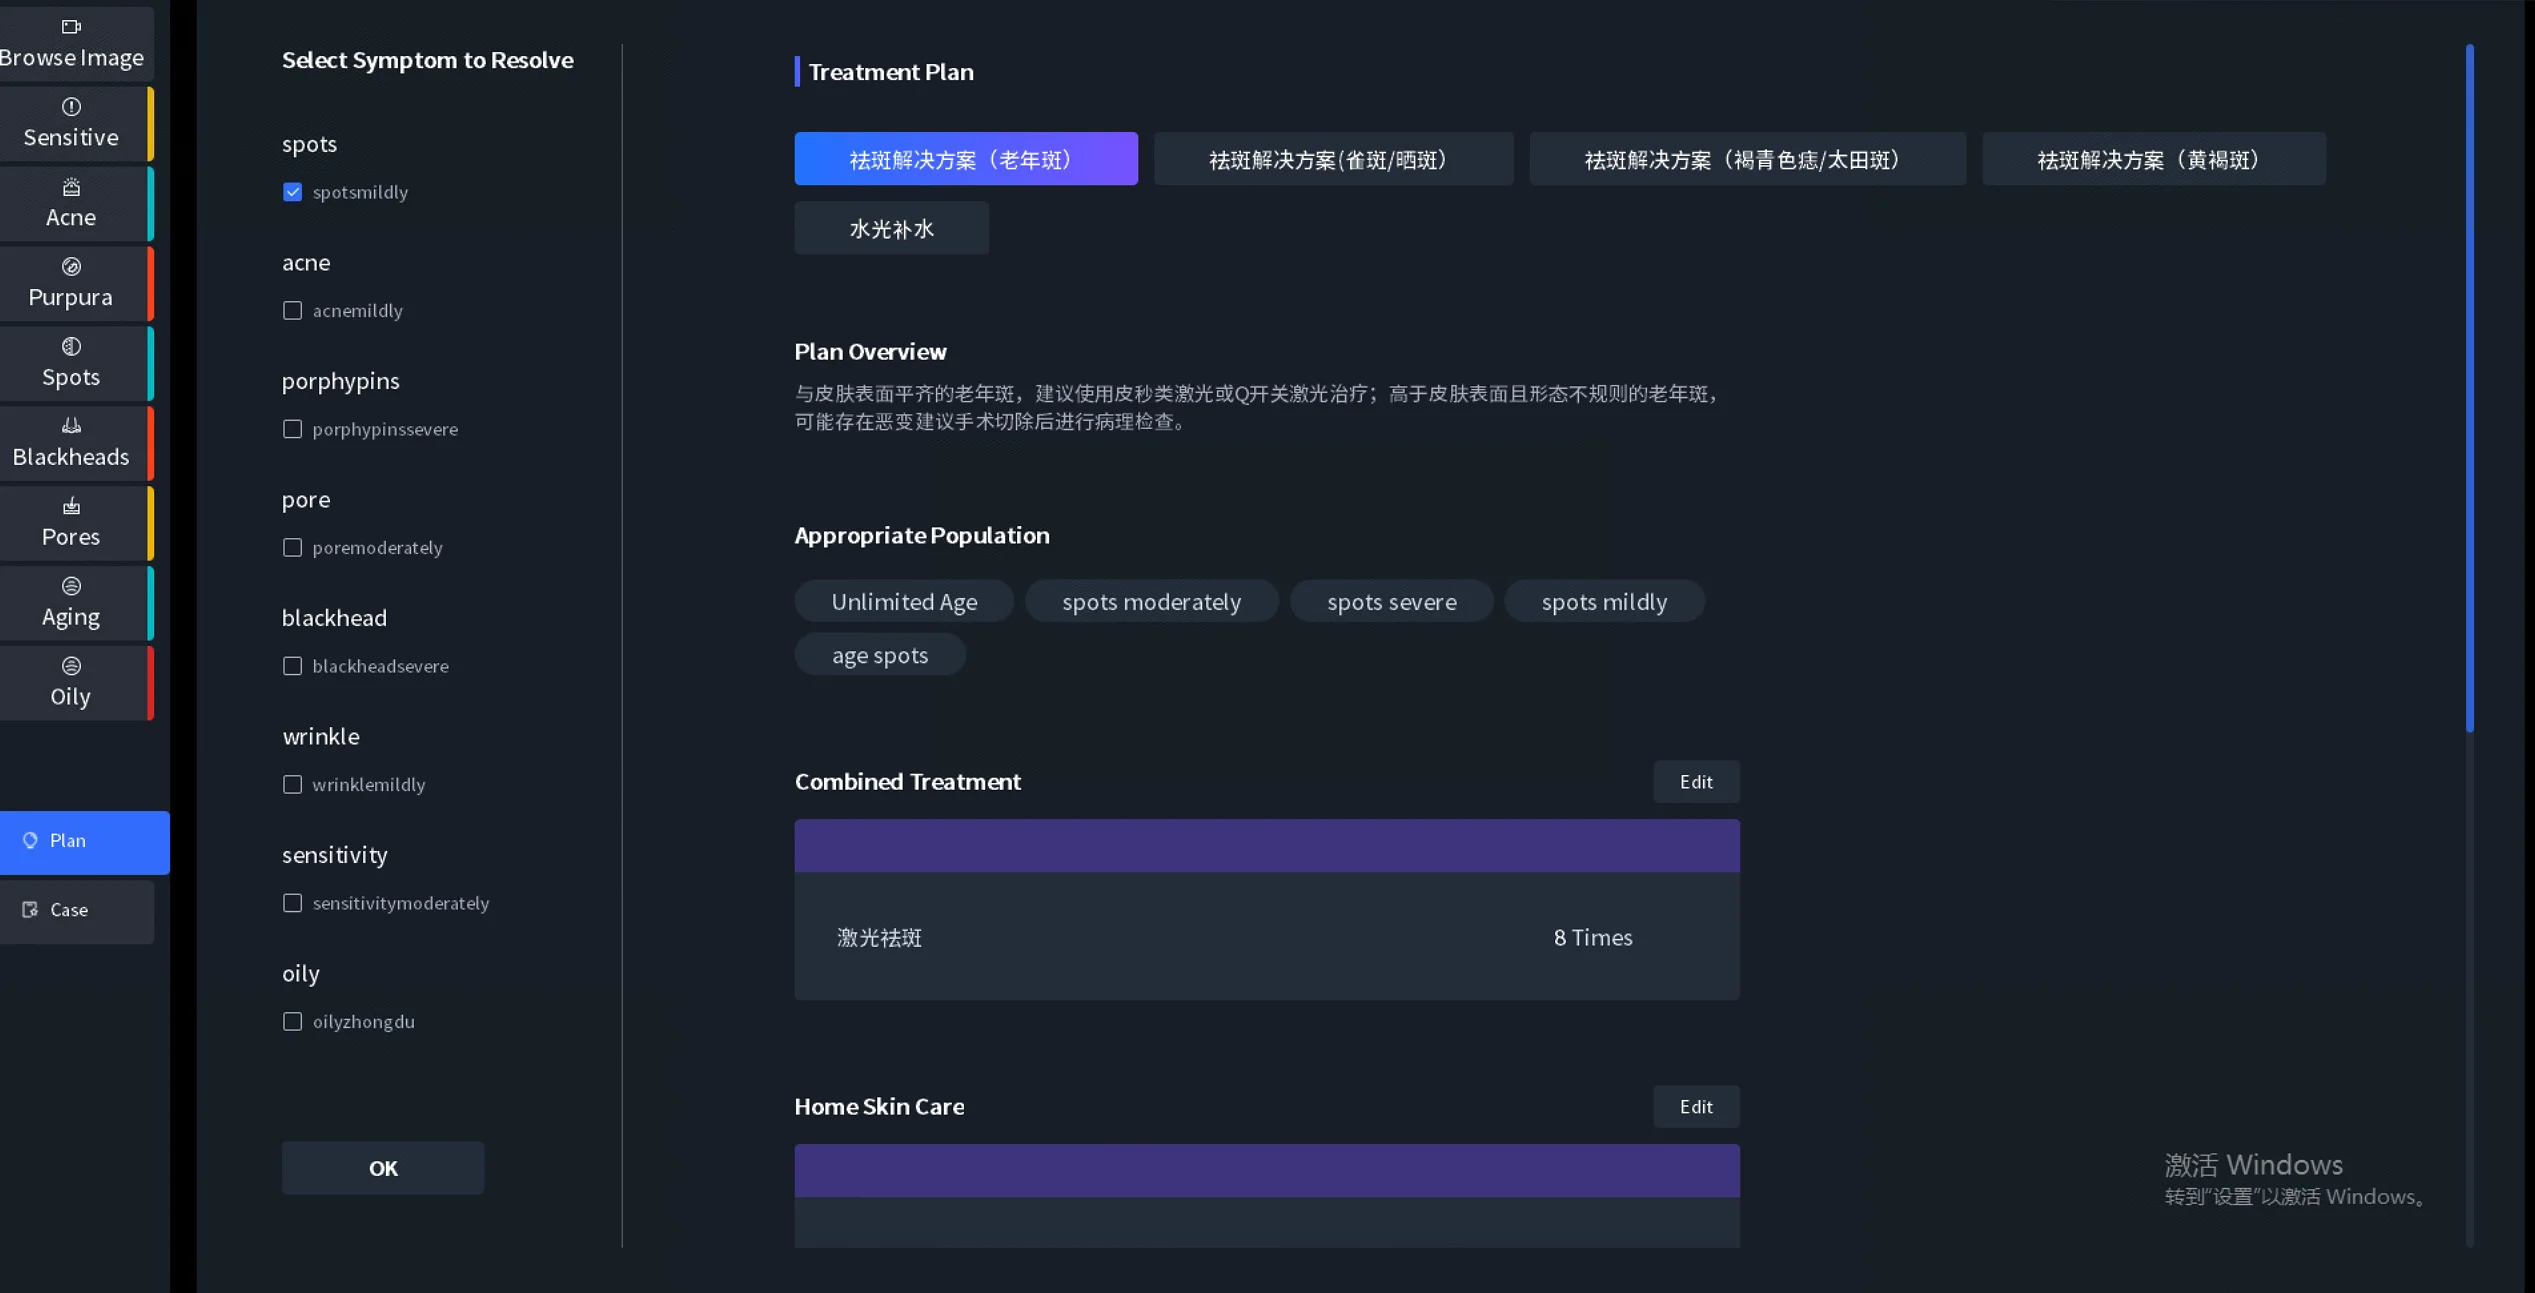Select the Aging analysis icon
The height and width of the screenshot is (1293, 2535).
(x=71, y=586)
